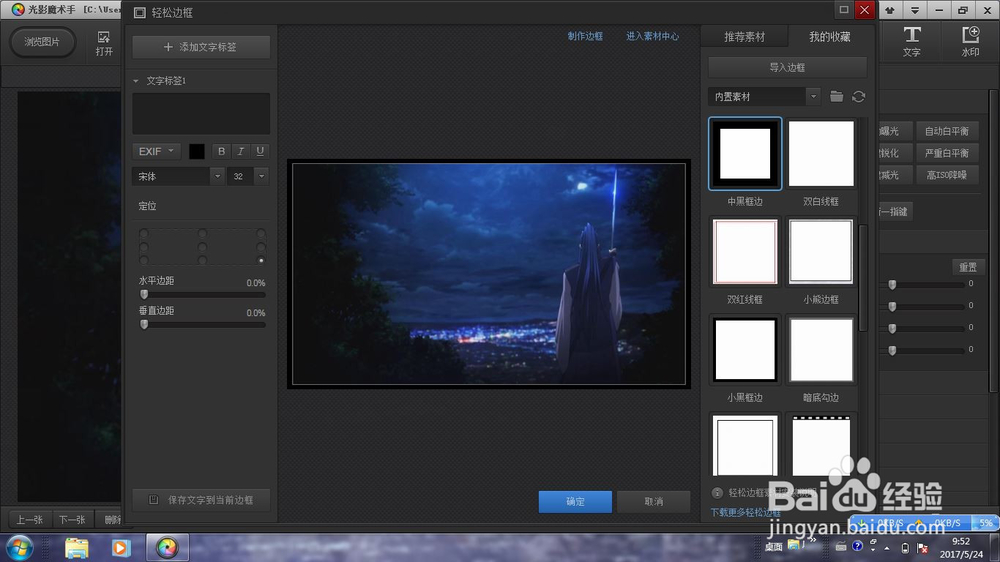Click the 浏览图片 button
The width and height of the screenshot is (1000, 562).
click(x=42, y=42)
